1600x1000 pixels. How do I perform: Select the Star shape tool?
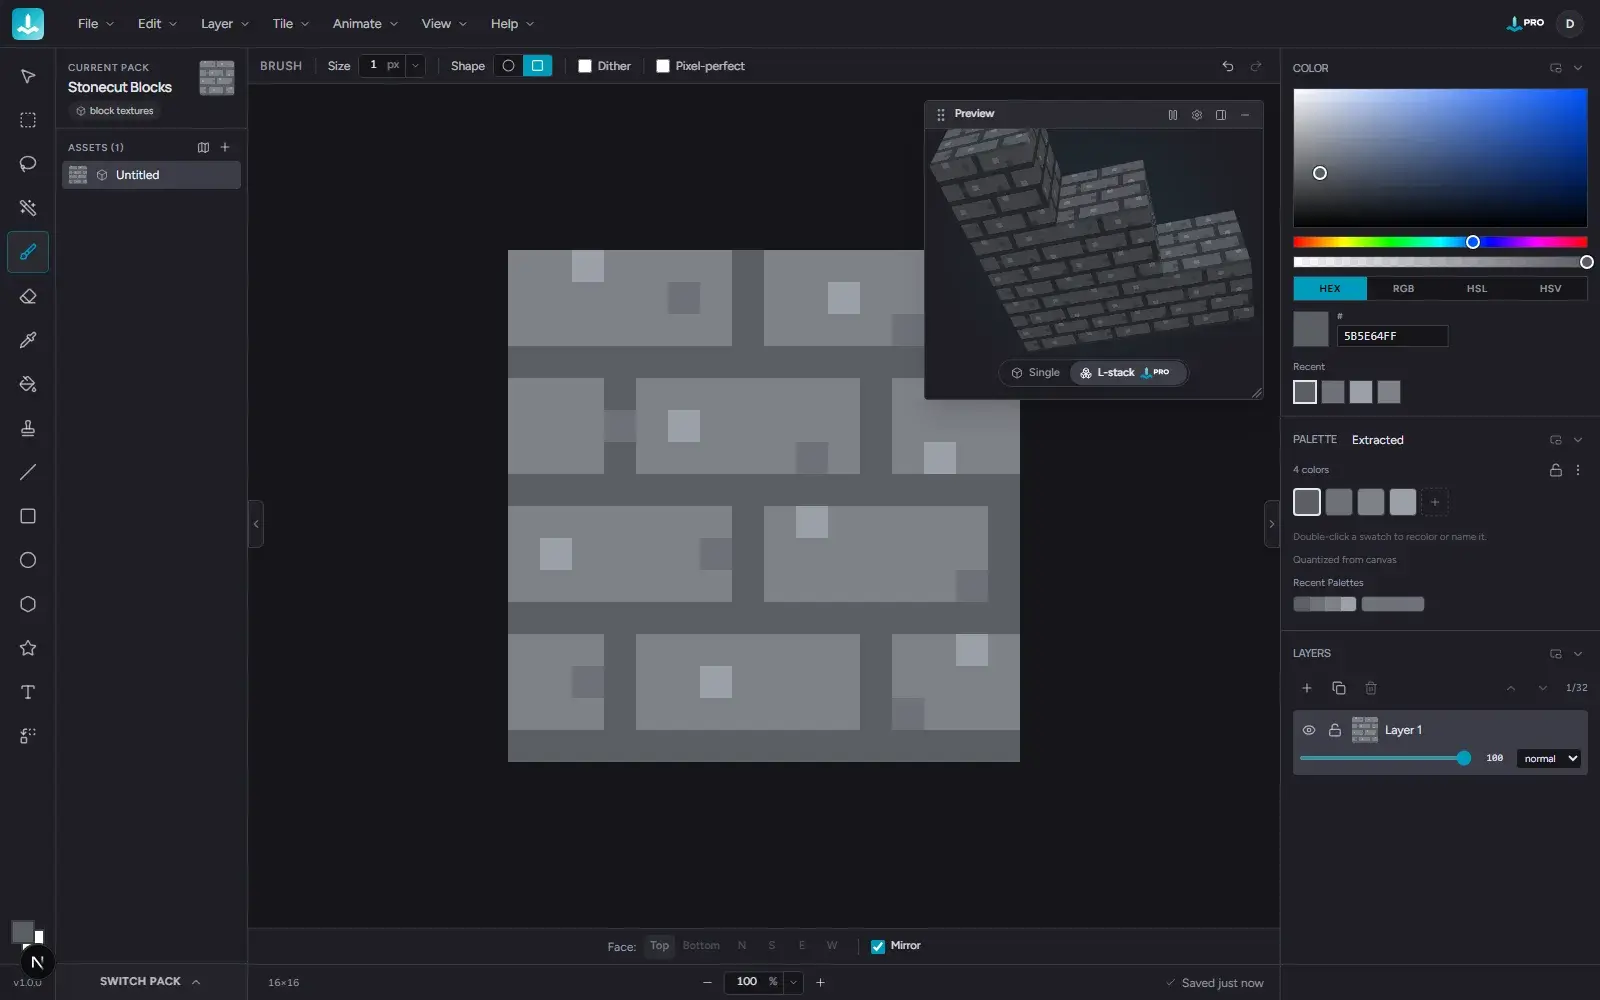[28, 648]
